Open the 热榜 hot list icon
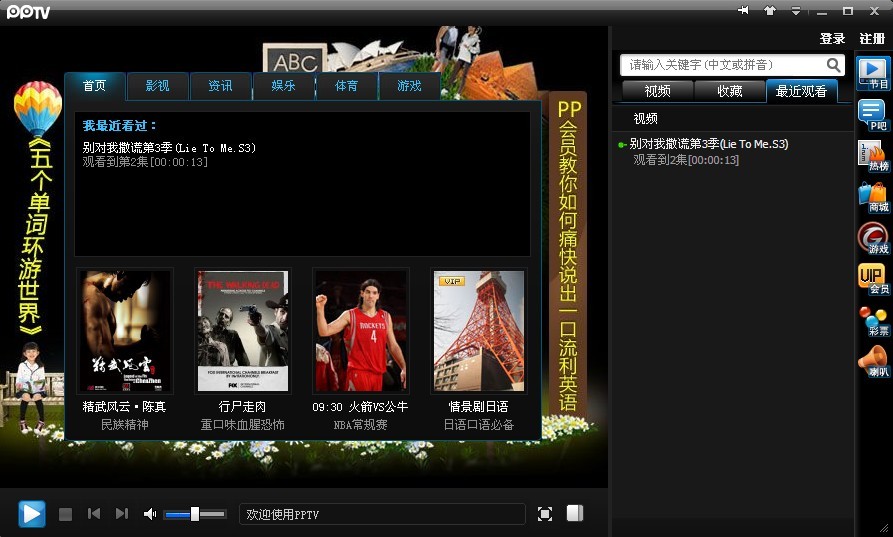The height and width of the screenshot is (537, 893). point(873,156)
